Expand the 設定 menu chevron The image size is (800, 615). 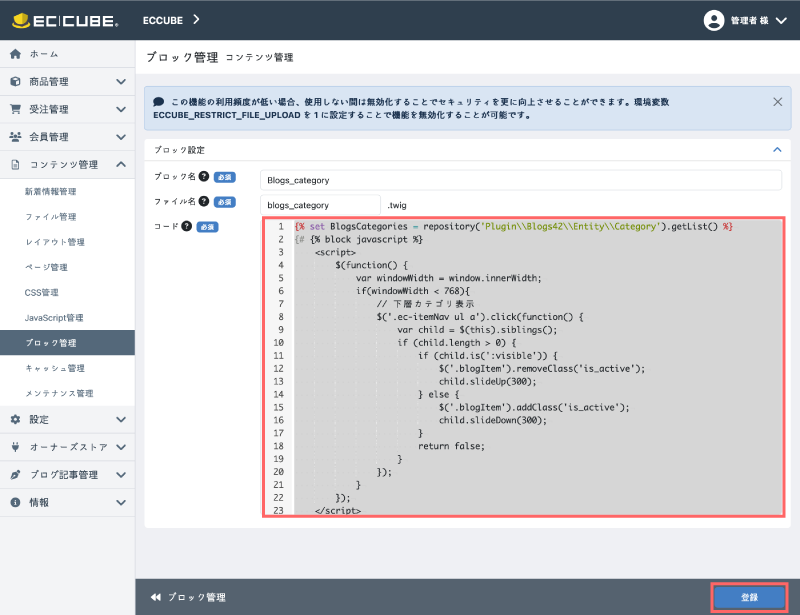(x=121, y=420)
